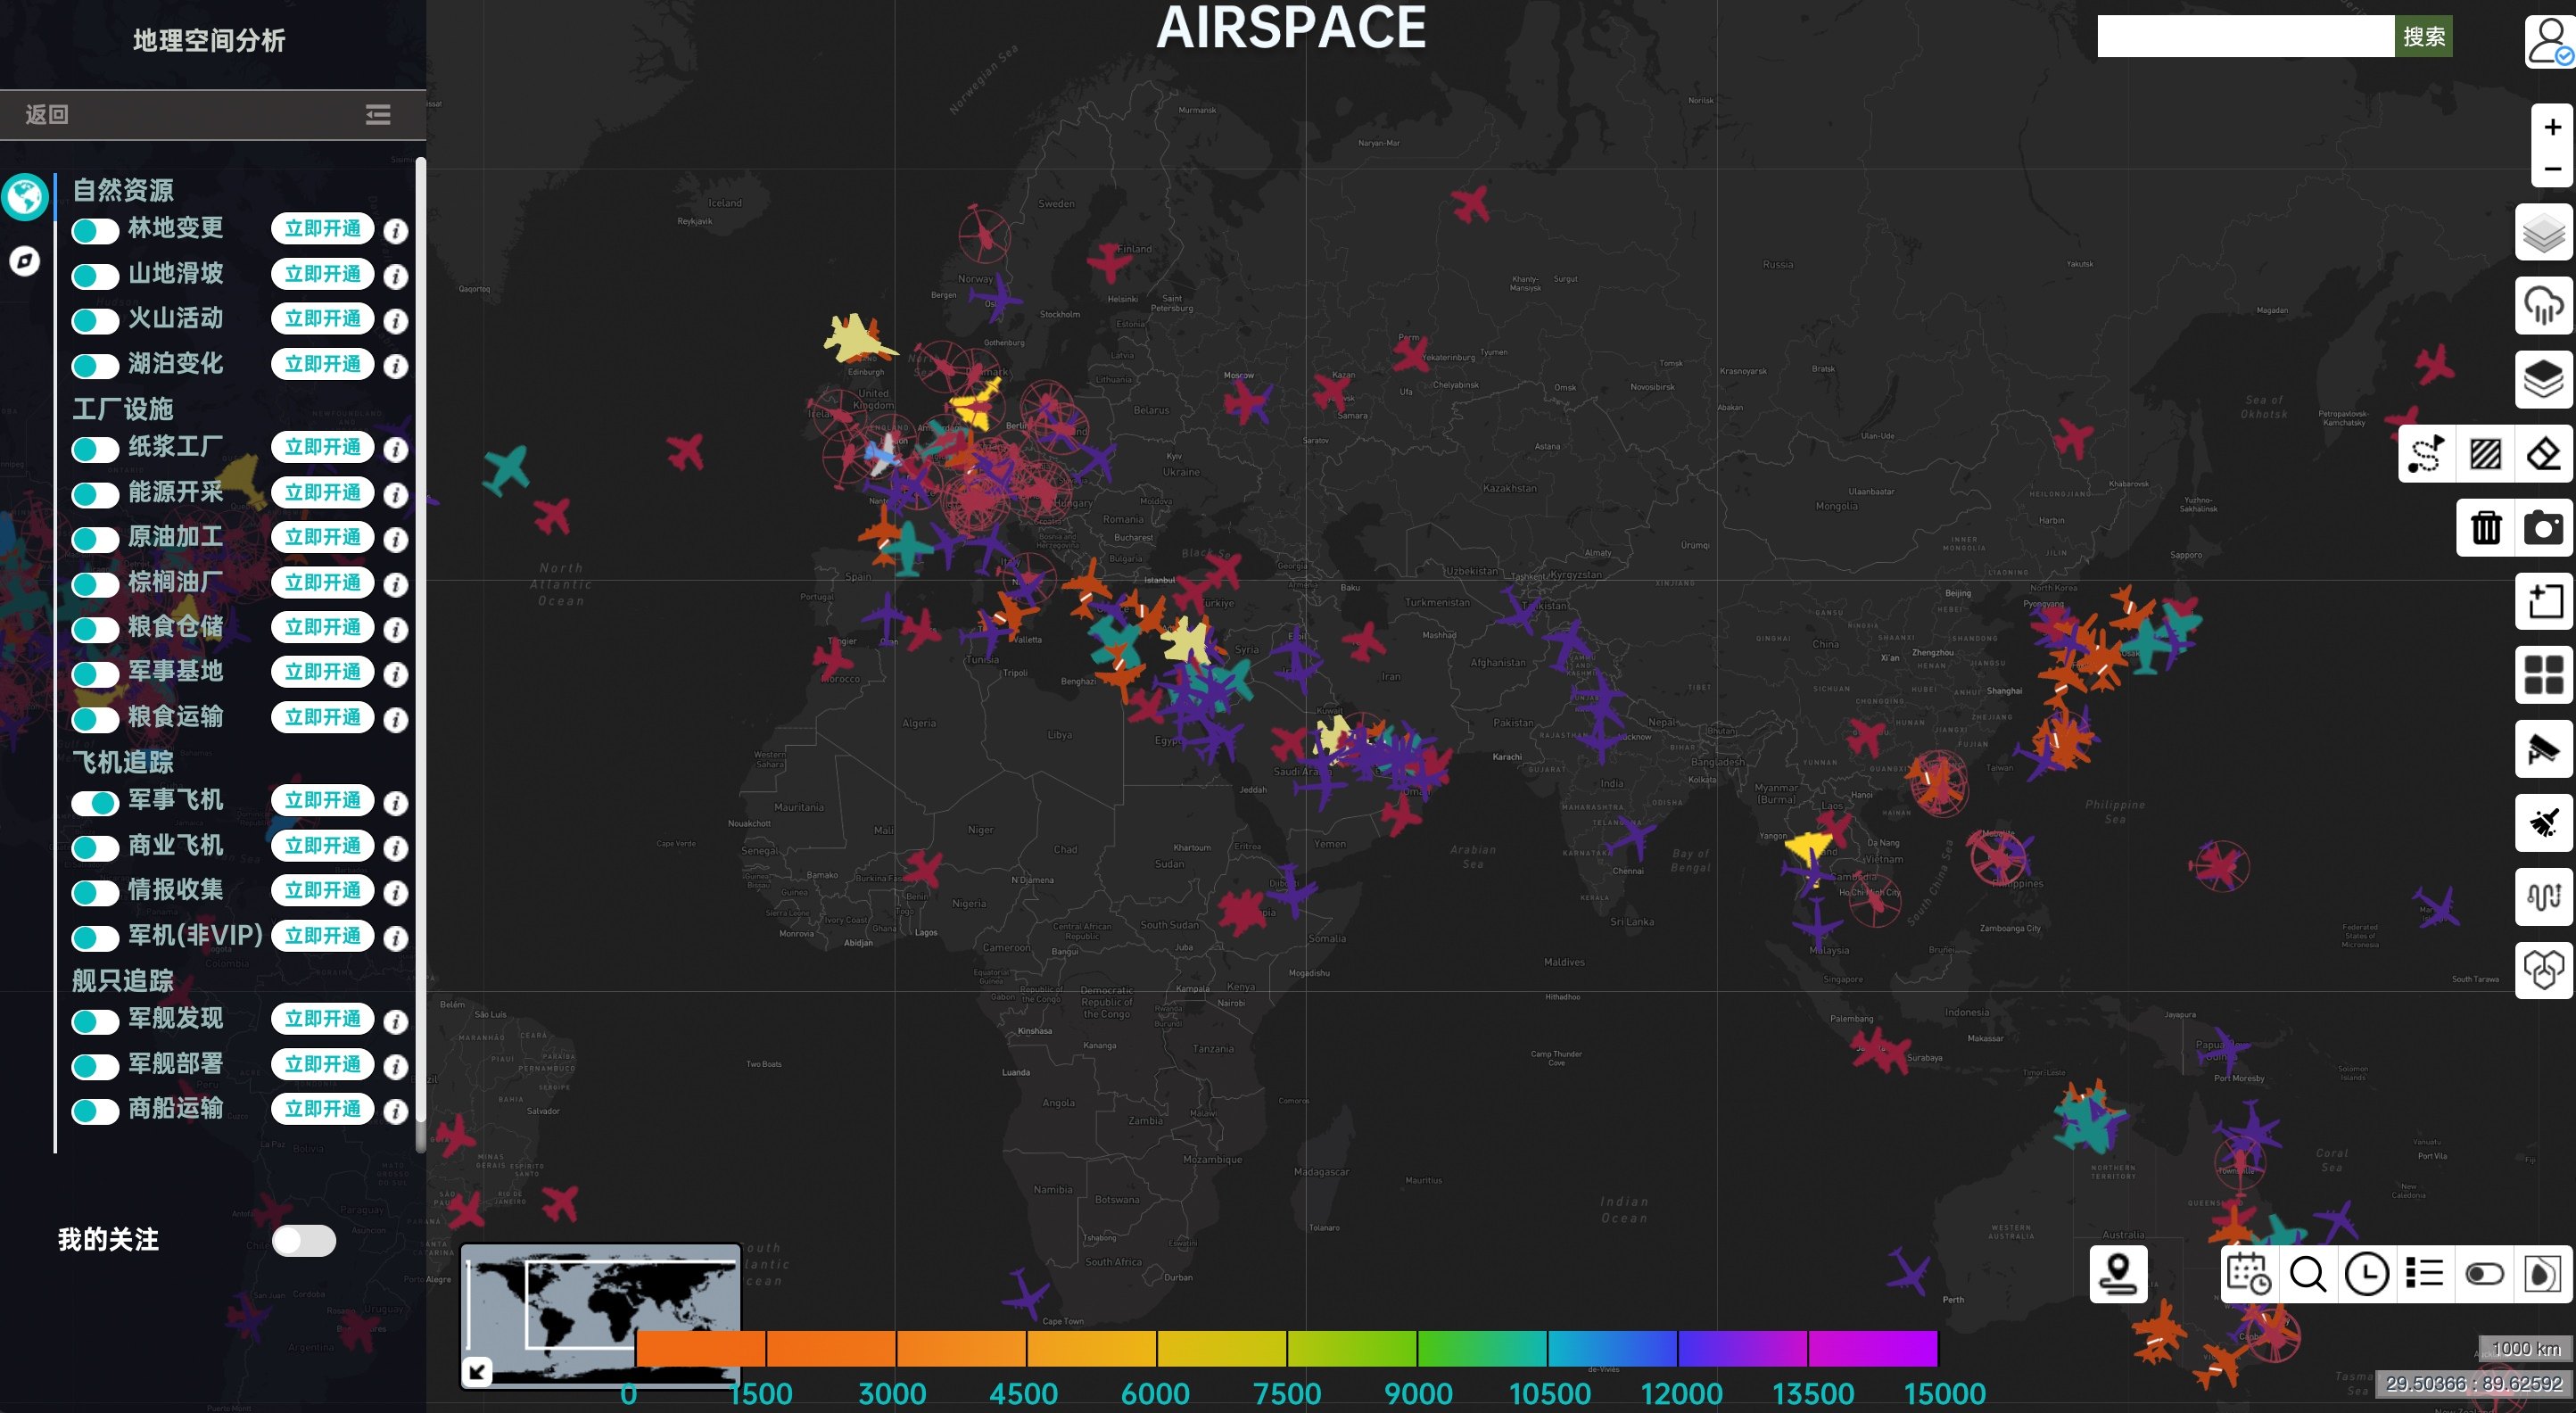This screenshot has width=2576, height=1413.
Task: Disable the 军事飞机 tracking switch
Action: click(x=96, y=802)
